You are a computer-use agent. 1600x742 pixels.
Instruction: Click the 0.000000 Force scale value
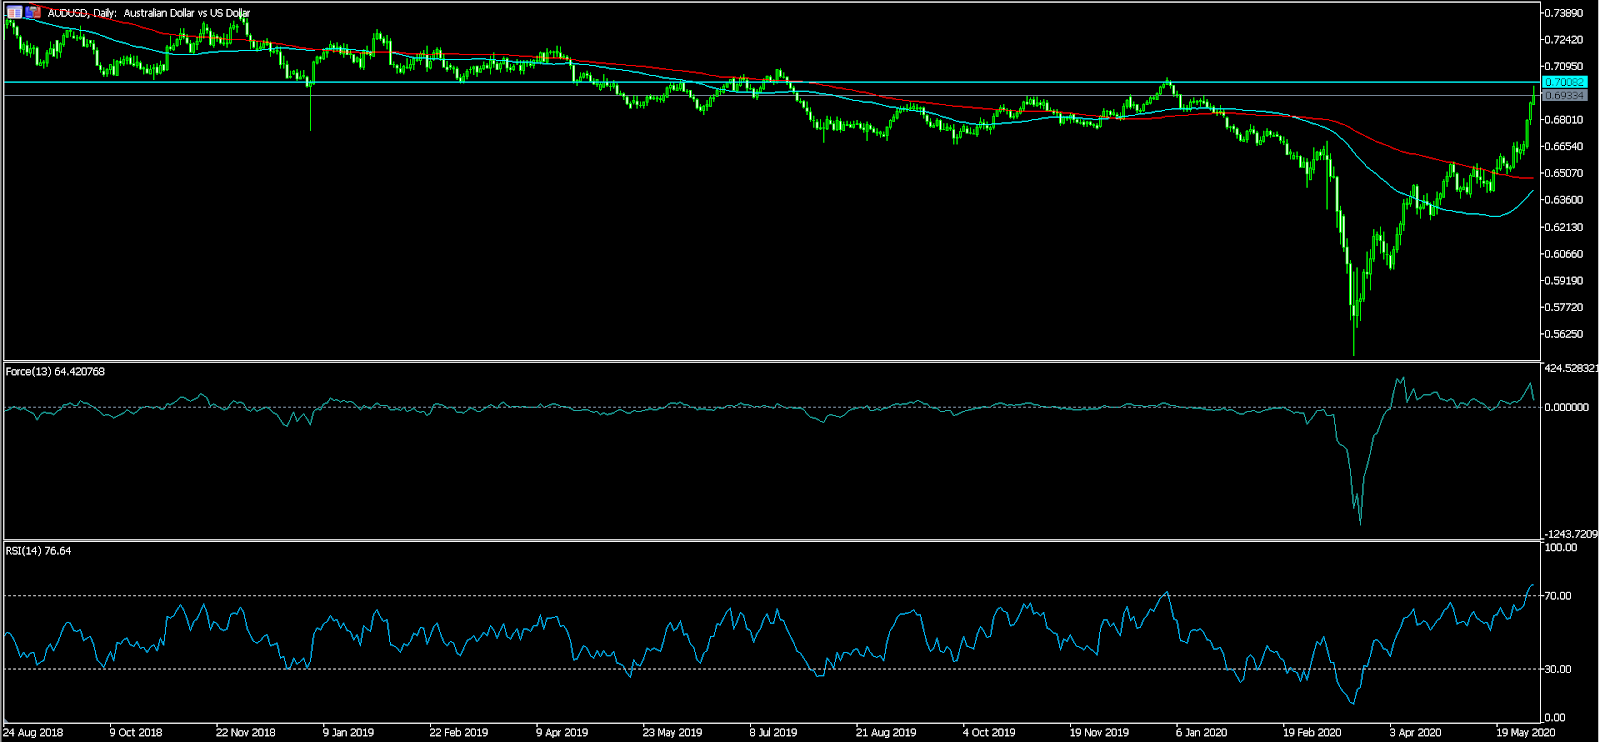[x=1567, y=408]
